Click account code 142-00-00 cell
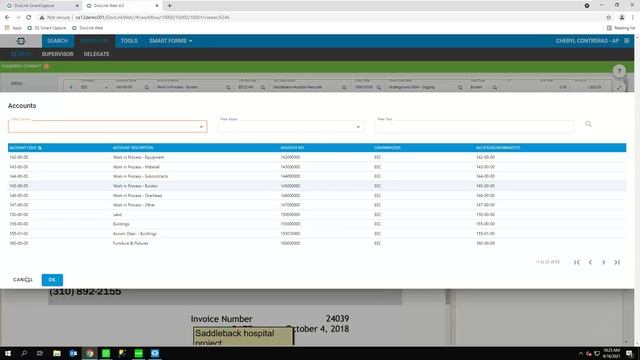Image resolution: width=640 pixels, height=360 pixels. point(19,157)
